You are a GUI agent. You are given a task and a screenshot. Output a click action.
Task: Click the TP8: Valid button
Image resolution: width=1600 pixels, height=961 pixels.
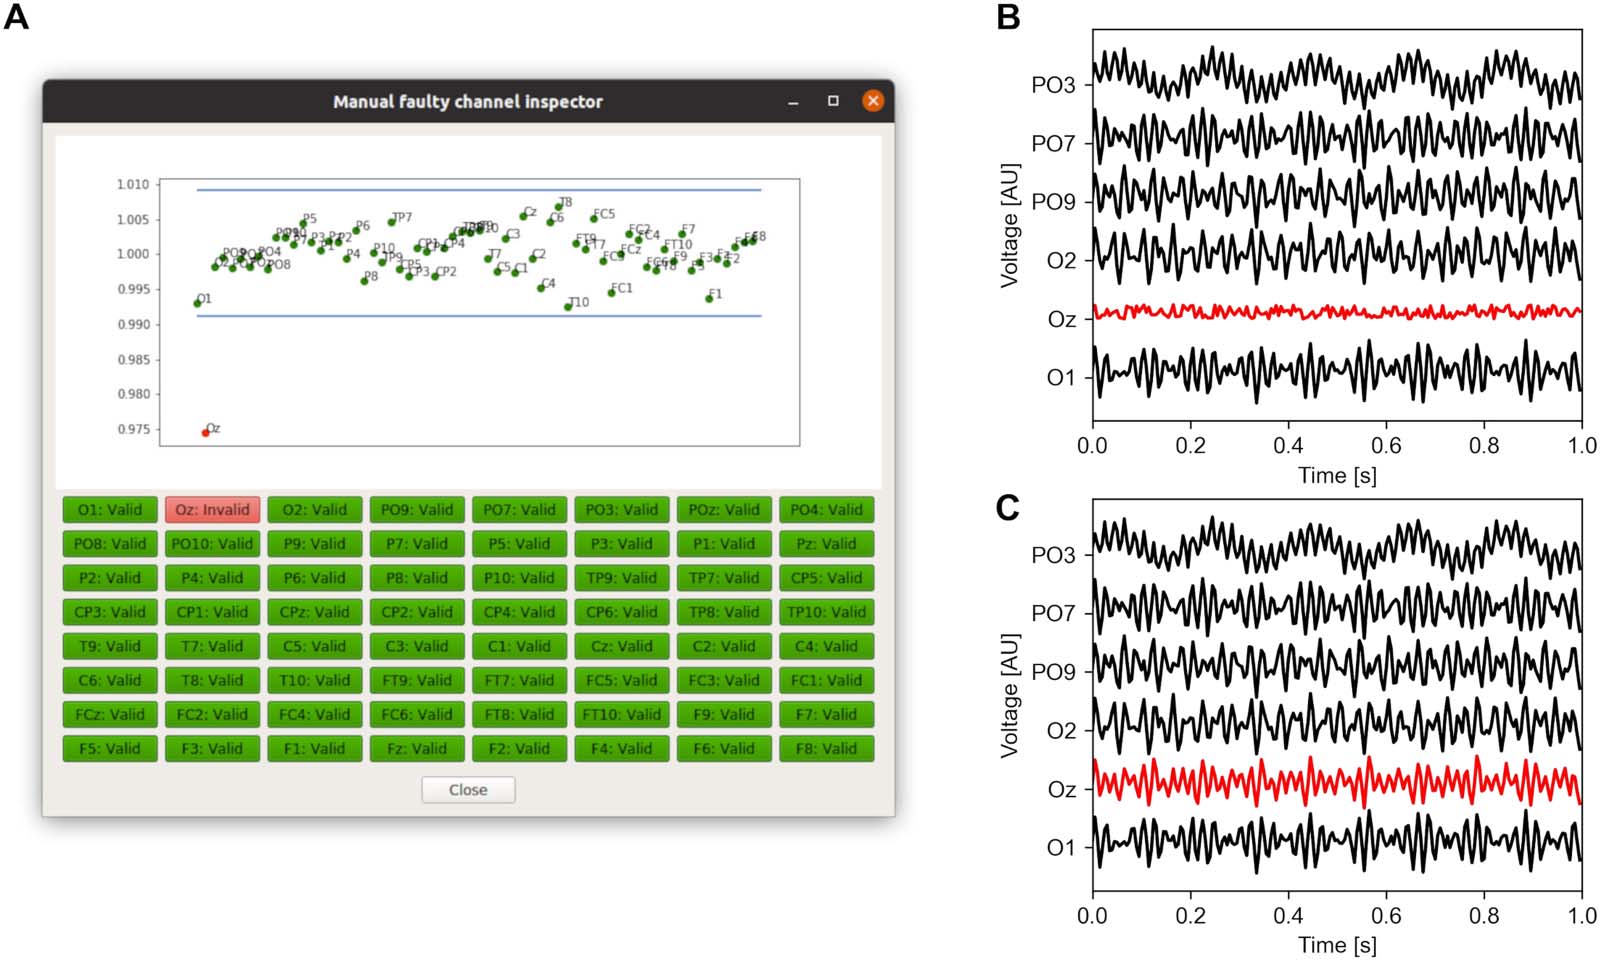[724, 612]
